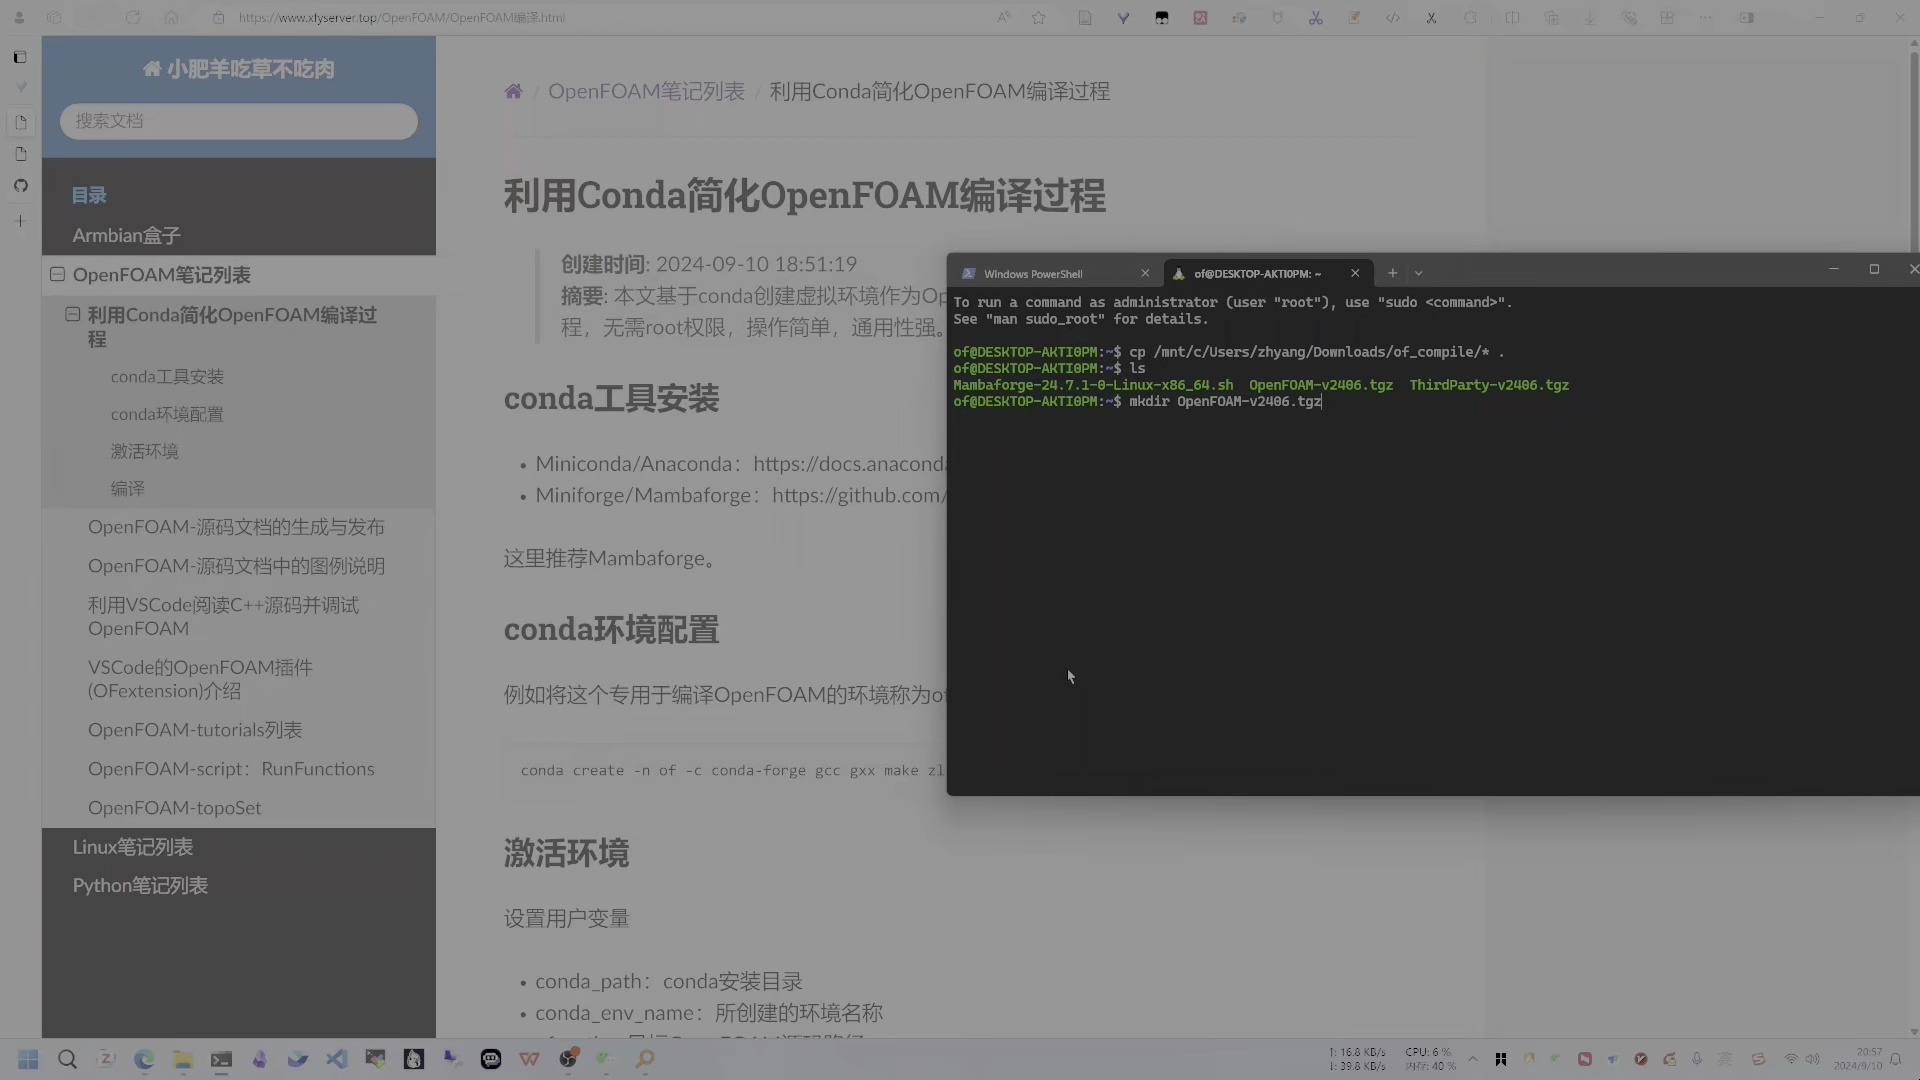Screen dimensions: 1920x1080
Task: Click the browser refresh icon
Action: pos(133,18)
